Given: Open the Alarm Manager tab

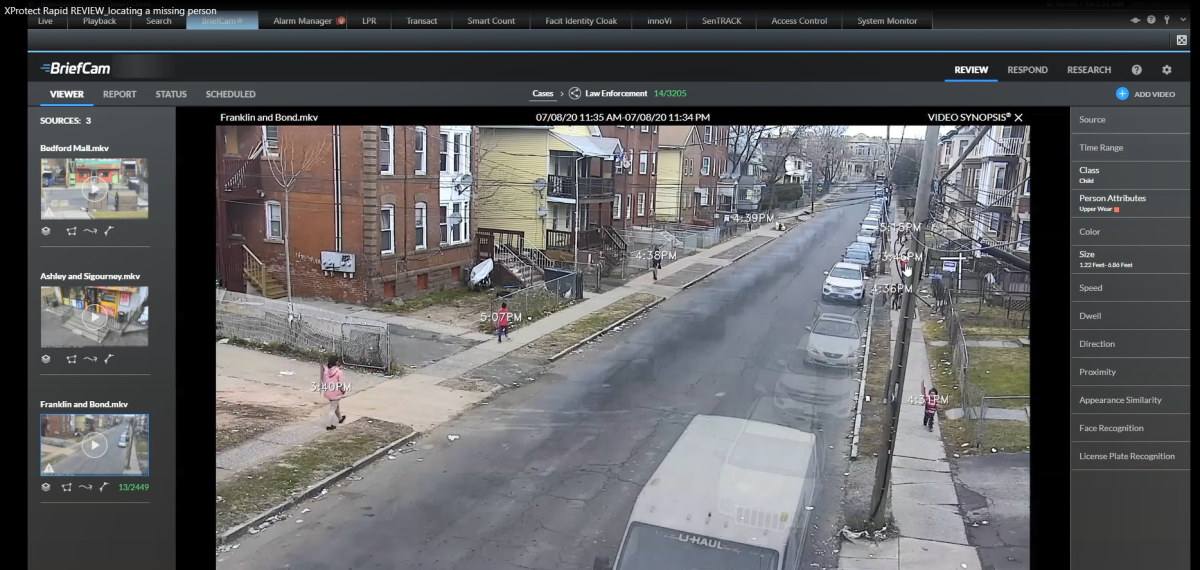Looking at the screenshot, I should [303, 21].
